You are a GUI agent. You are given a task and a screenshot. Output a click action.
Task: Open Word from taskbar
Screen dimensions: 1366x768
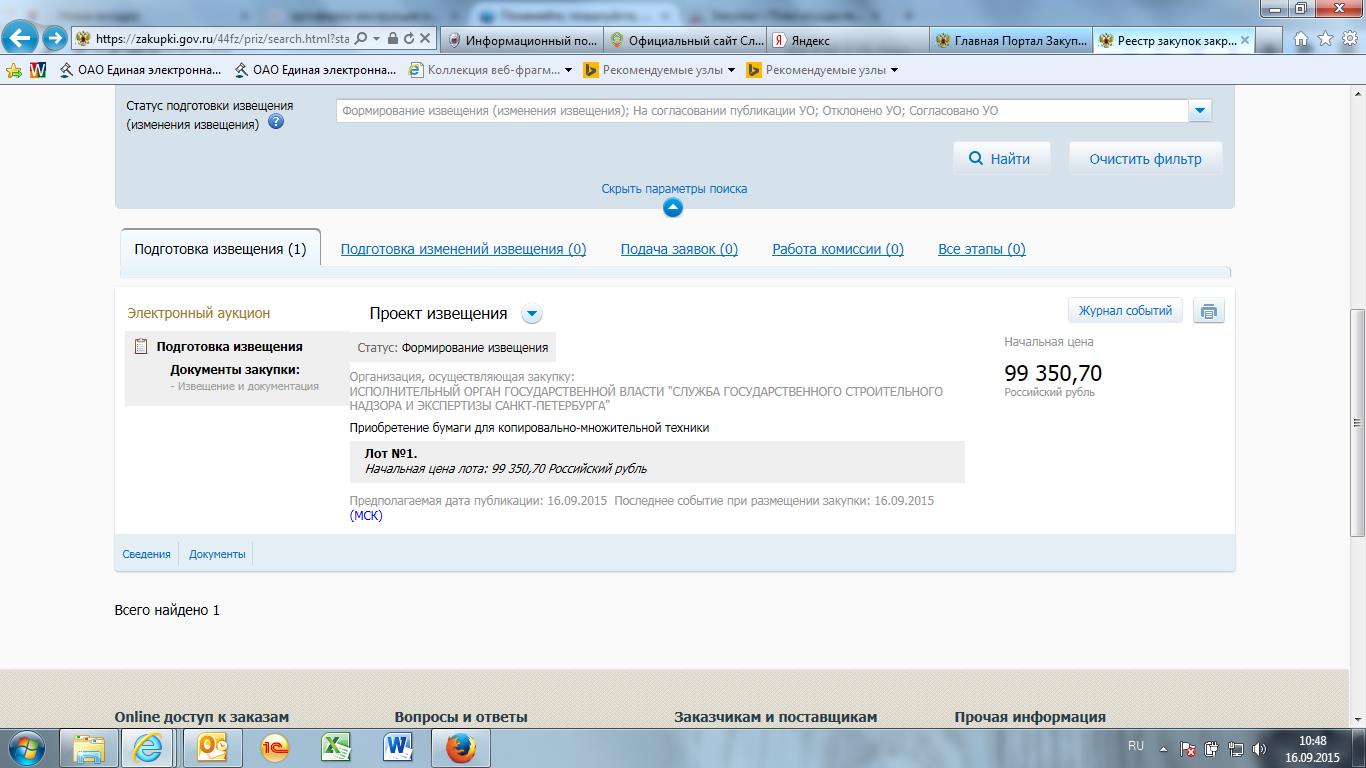398,747
